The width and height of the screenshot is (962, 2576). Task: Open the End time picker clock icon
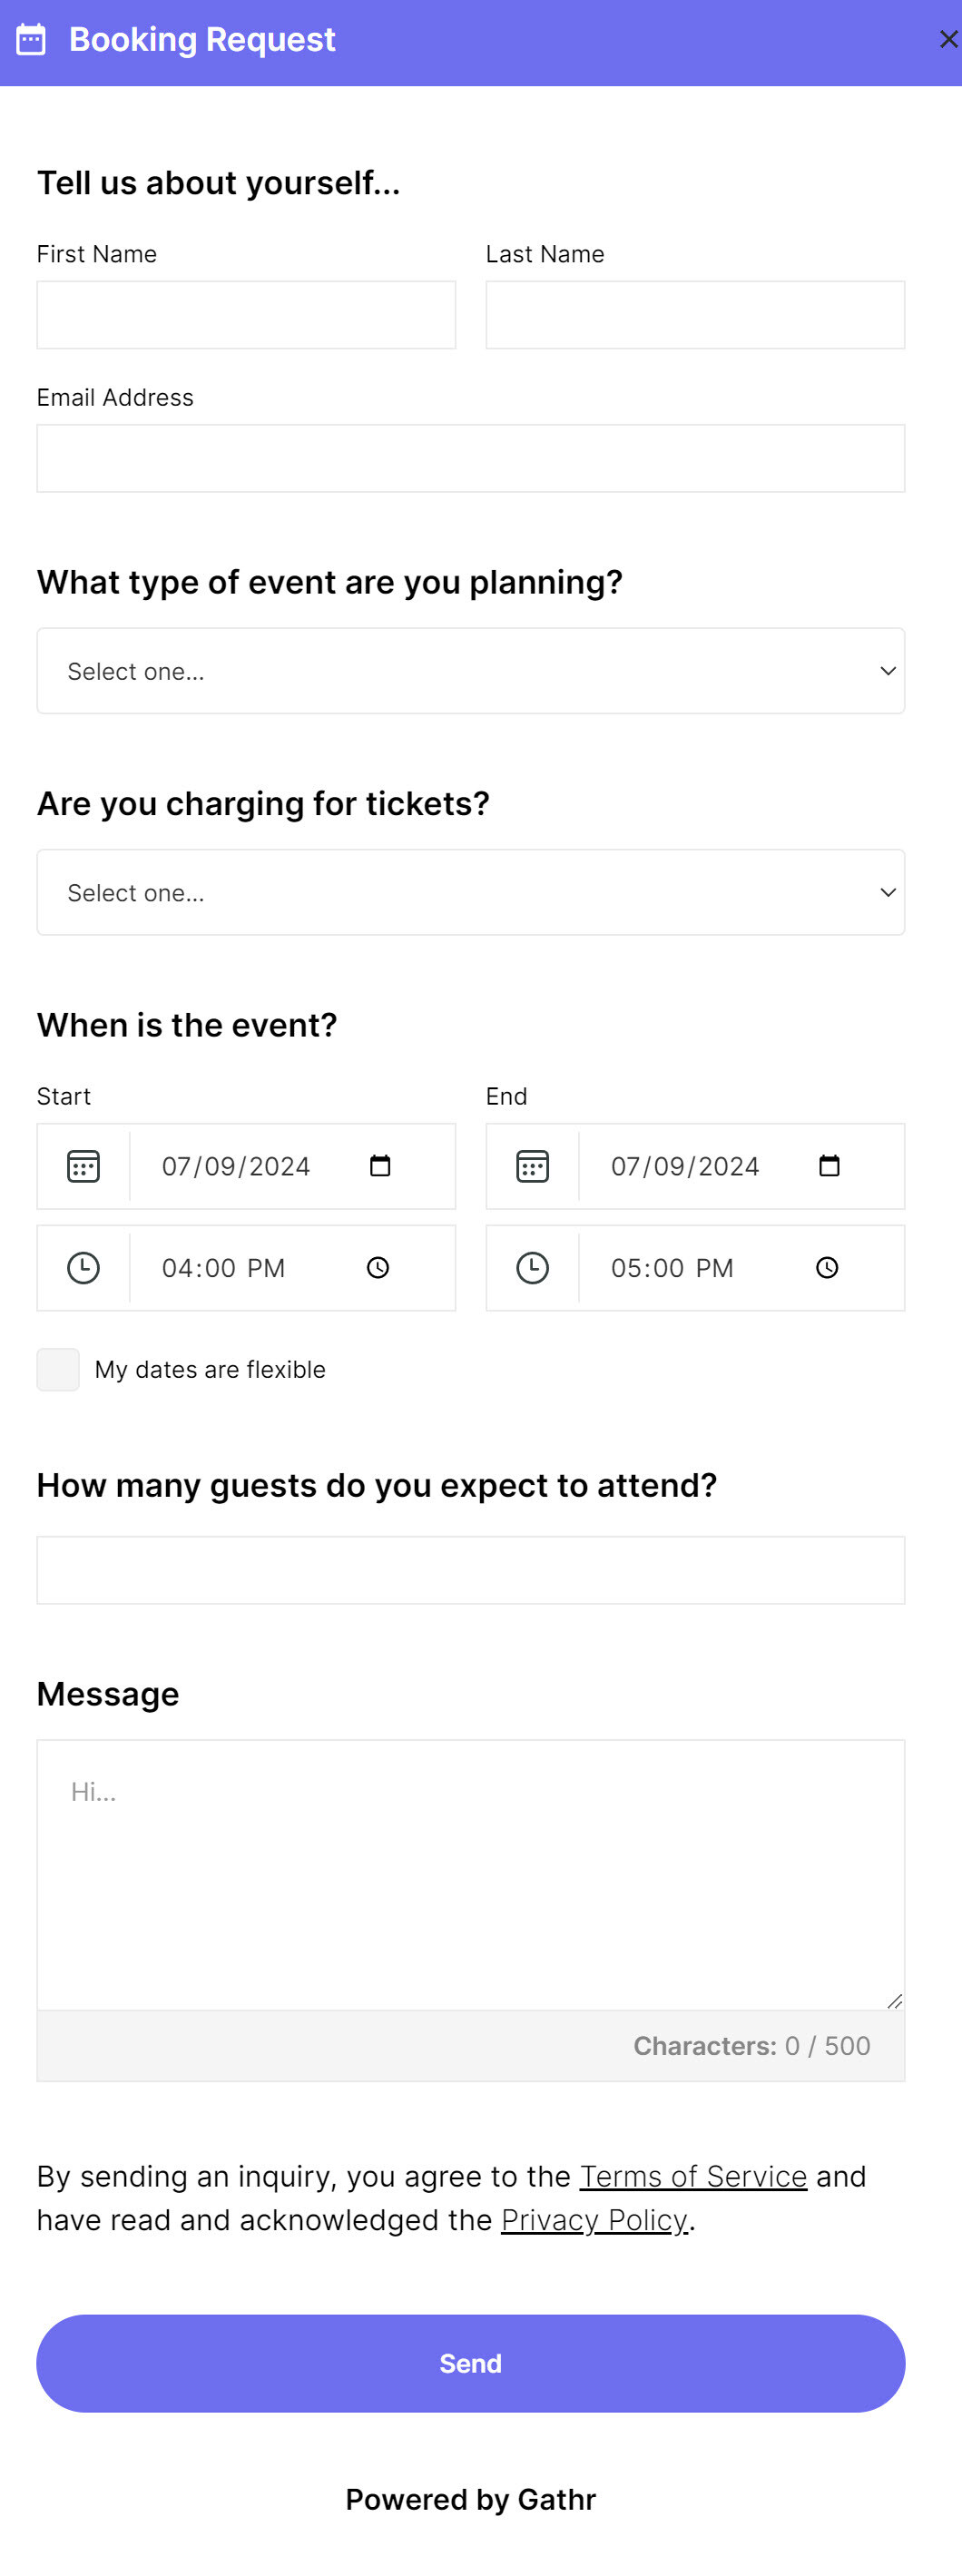827,1268
